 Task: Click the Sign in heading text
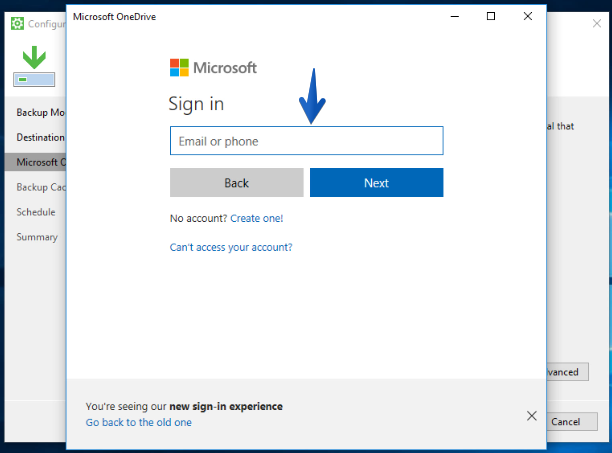pyautogui.click(x=196, y=104)
